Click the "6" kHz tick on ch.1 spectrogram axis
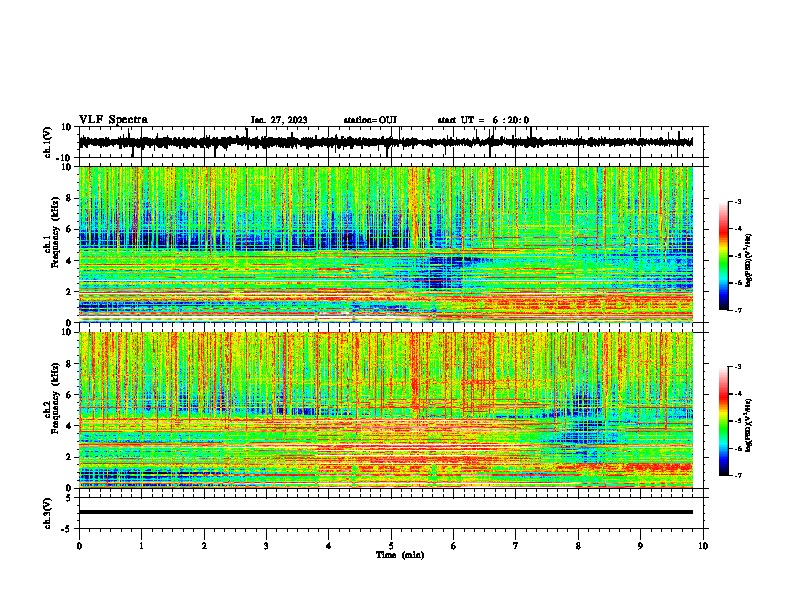This screenshot has width=792, height=612. point(69,229)
